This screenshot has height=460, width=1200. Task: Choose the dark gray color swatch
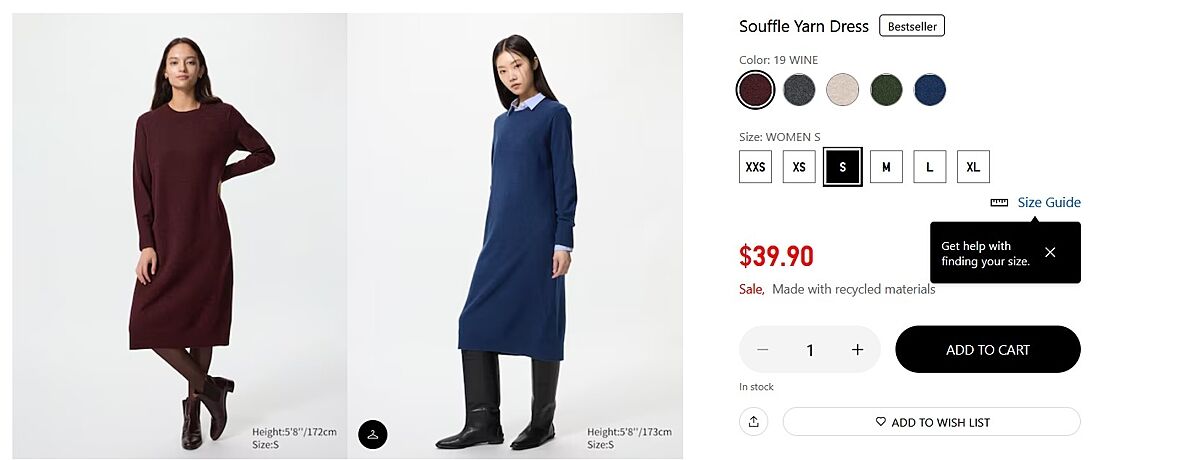tap(799, 90)
